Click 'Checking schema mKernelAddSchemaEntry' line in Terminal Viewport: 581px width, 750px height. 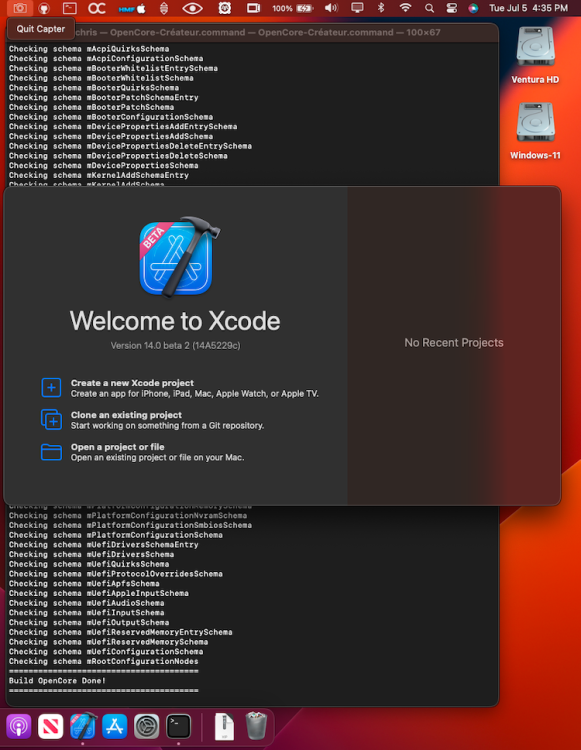99,176
